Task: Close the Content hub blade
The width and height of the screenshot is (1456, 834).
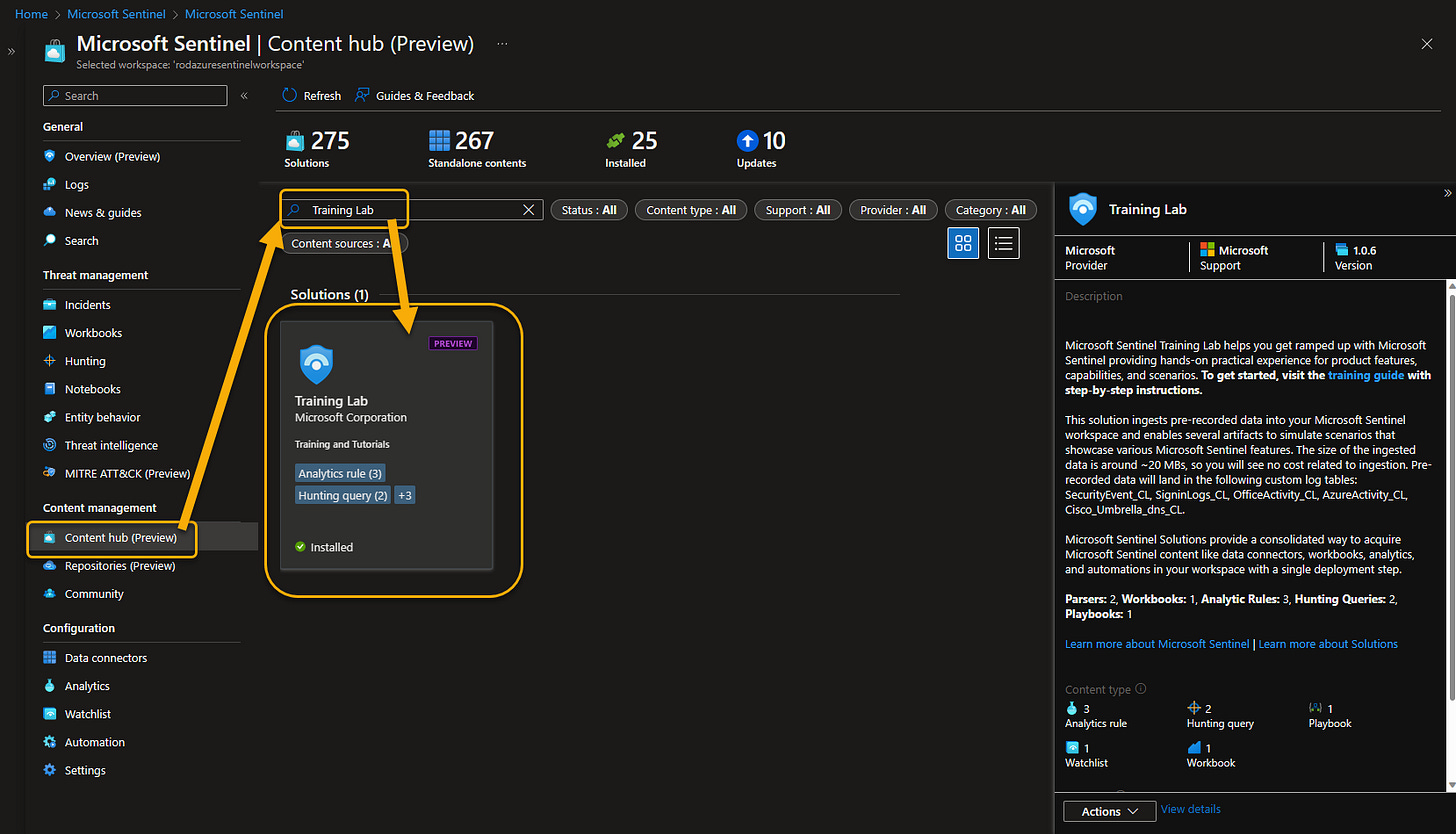Action: (x=1427, y=44)
